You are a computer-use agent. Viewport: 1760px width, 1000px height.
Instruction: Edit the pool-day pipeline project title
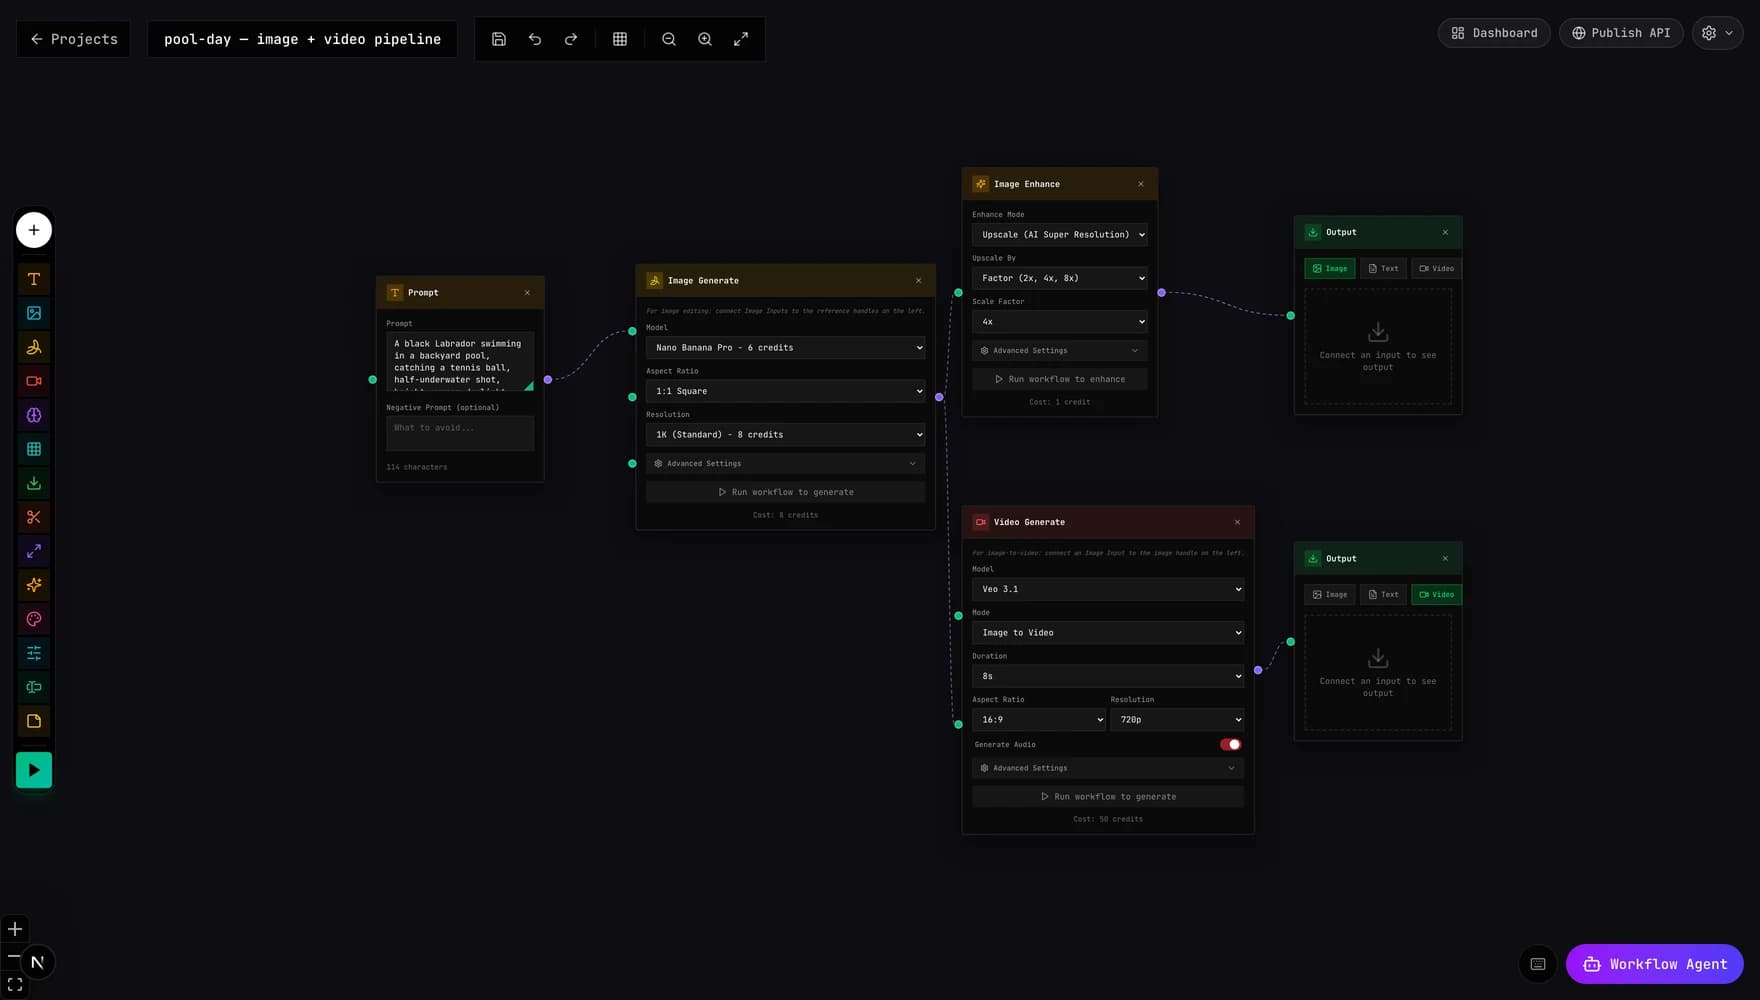302,39
